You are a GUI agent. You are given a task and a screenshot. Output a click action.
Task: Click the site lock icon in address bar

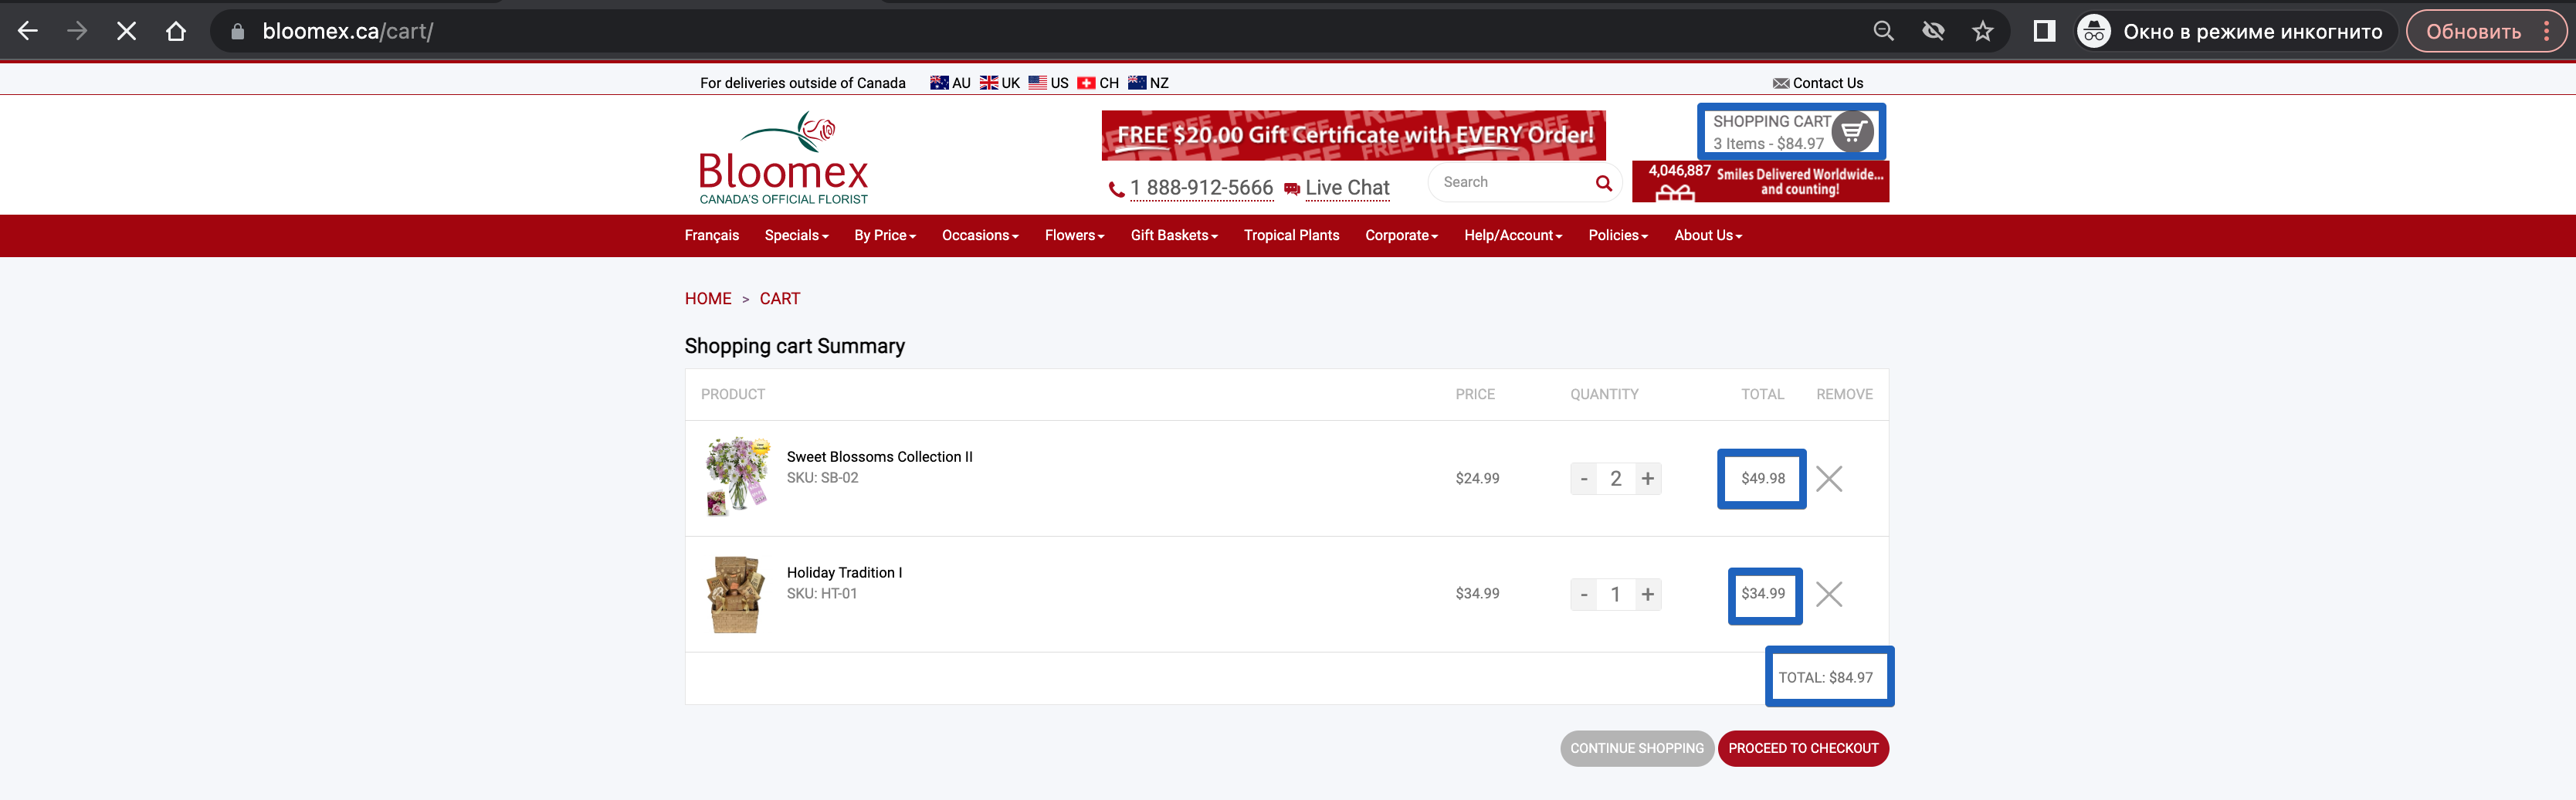click(x=237, y=31)
